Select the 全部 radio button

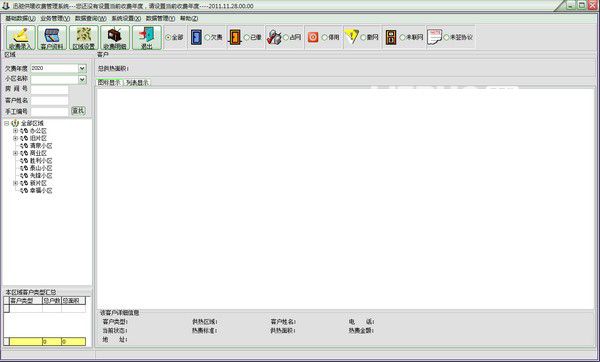click(x=168, y=38)
